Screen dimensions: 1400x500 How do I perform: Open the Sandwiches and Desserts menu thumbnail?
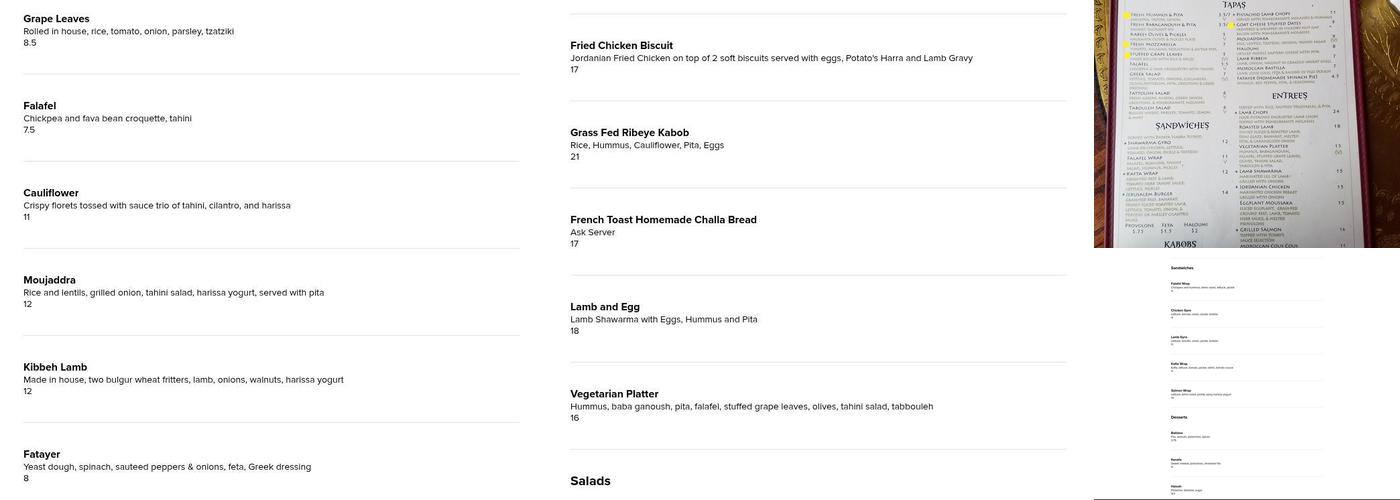1246,376
